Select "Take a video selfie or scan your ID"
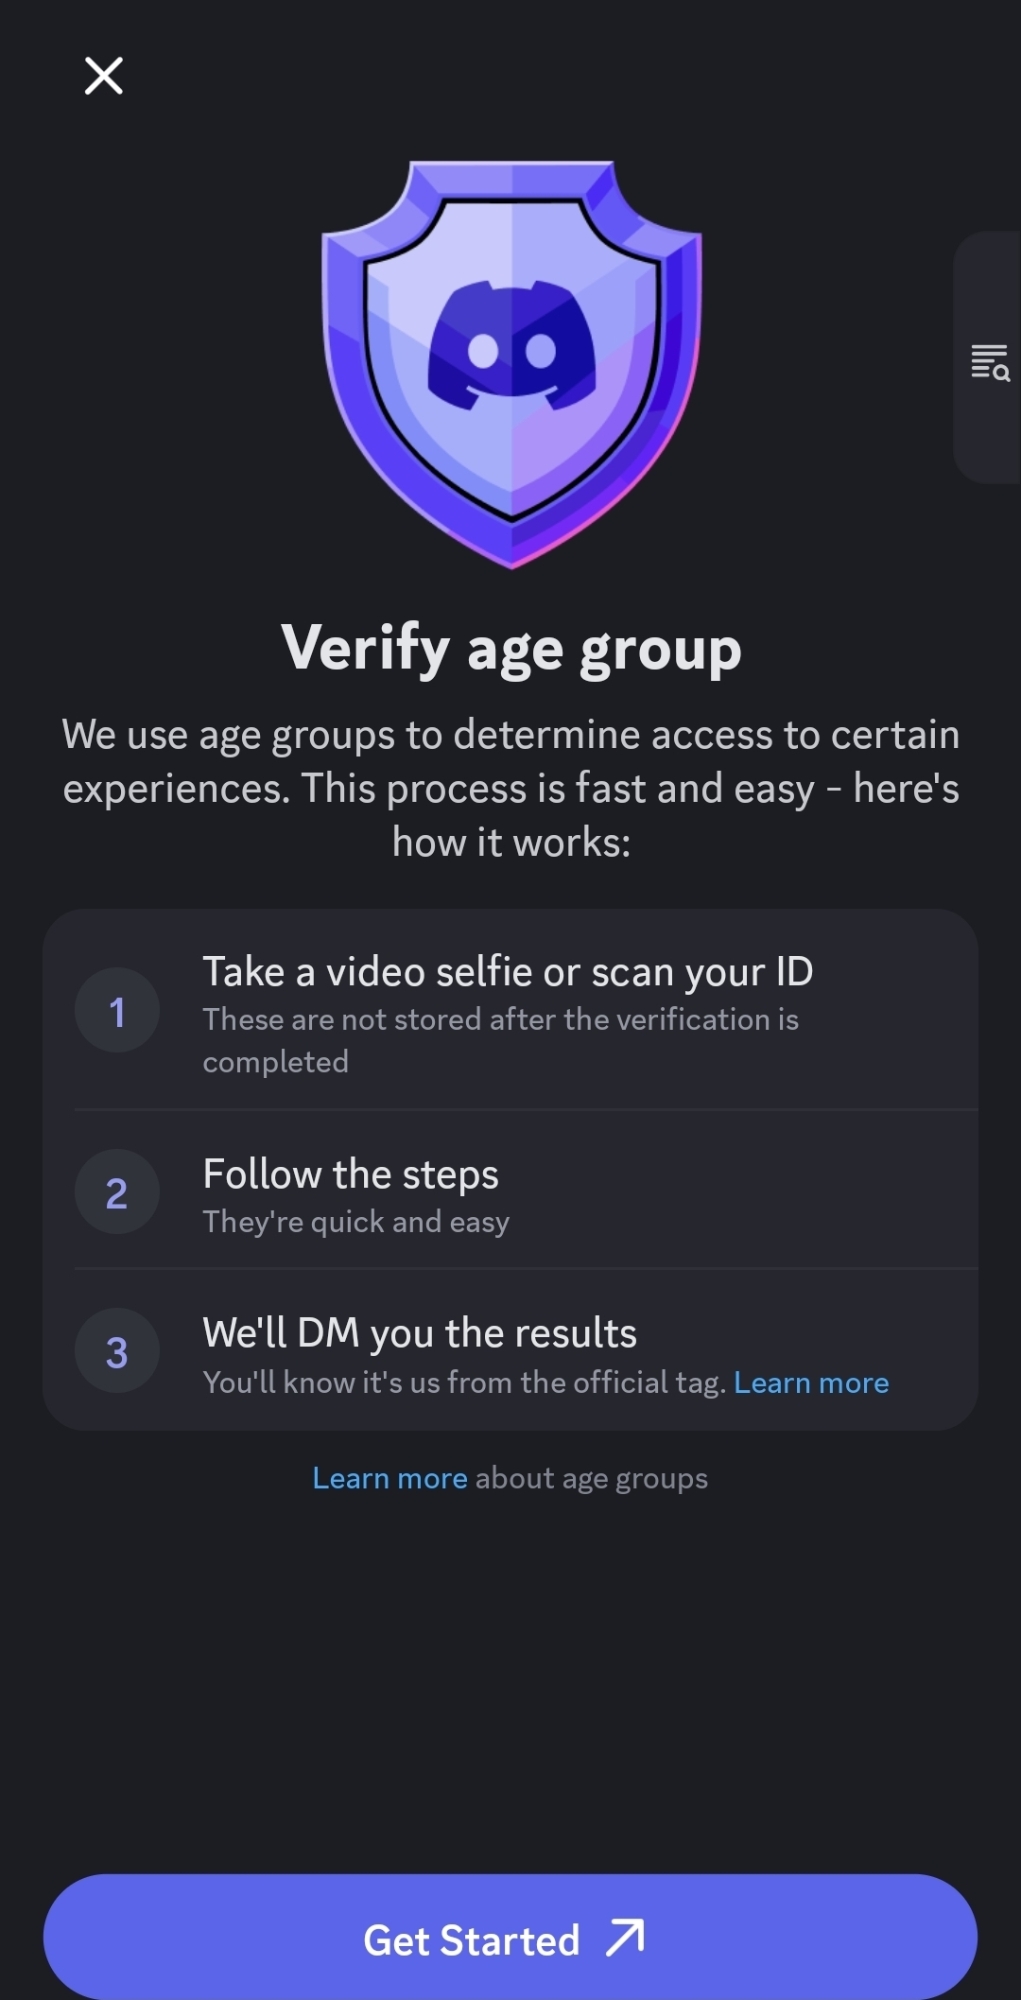This screenshot has width=1021, height=2000. point(507,972)
